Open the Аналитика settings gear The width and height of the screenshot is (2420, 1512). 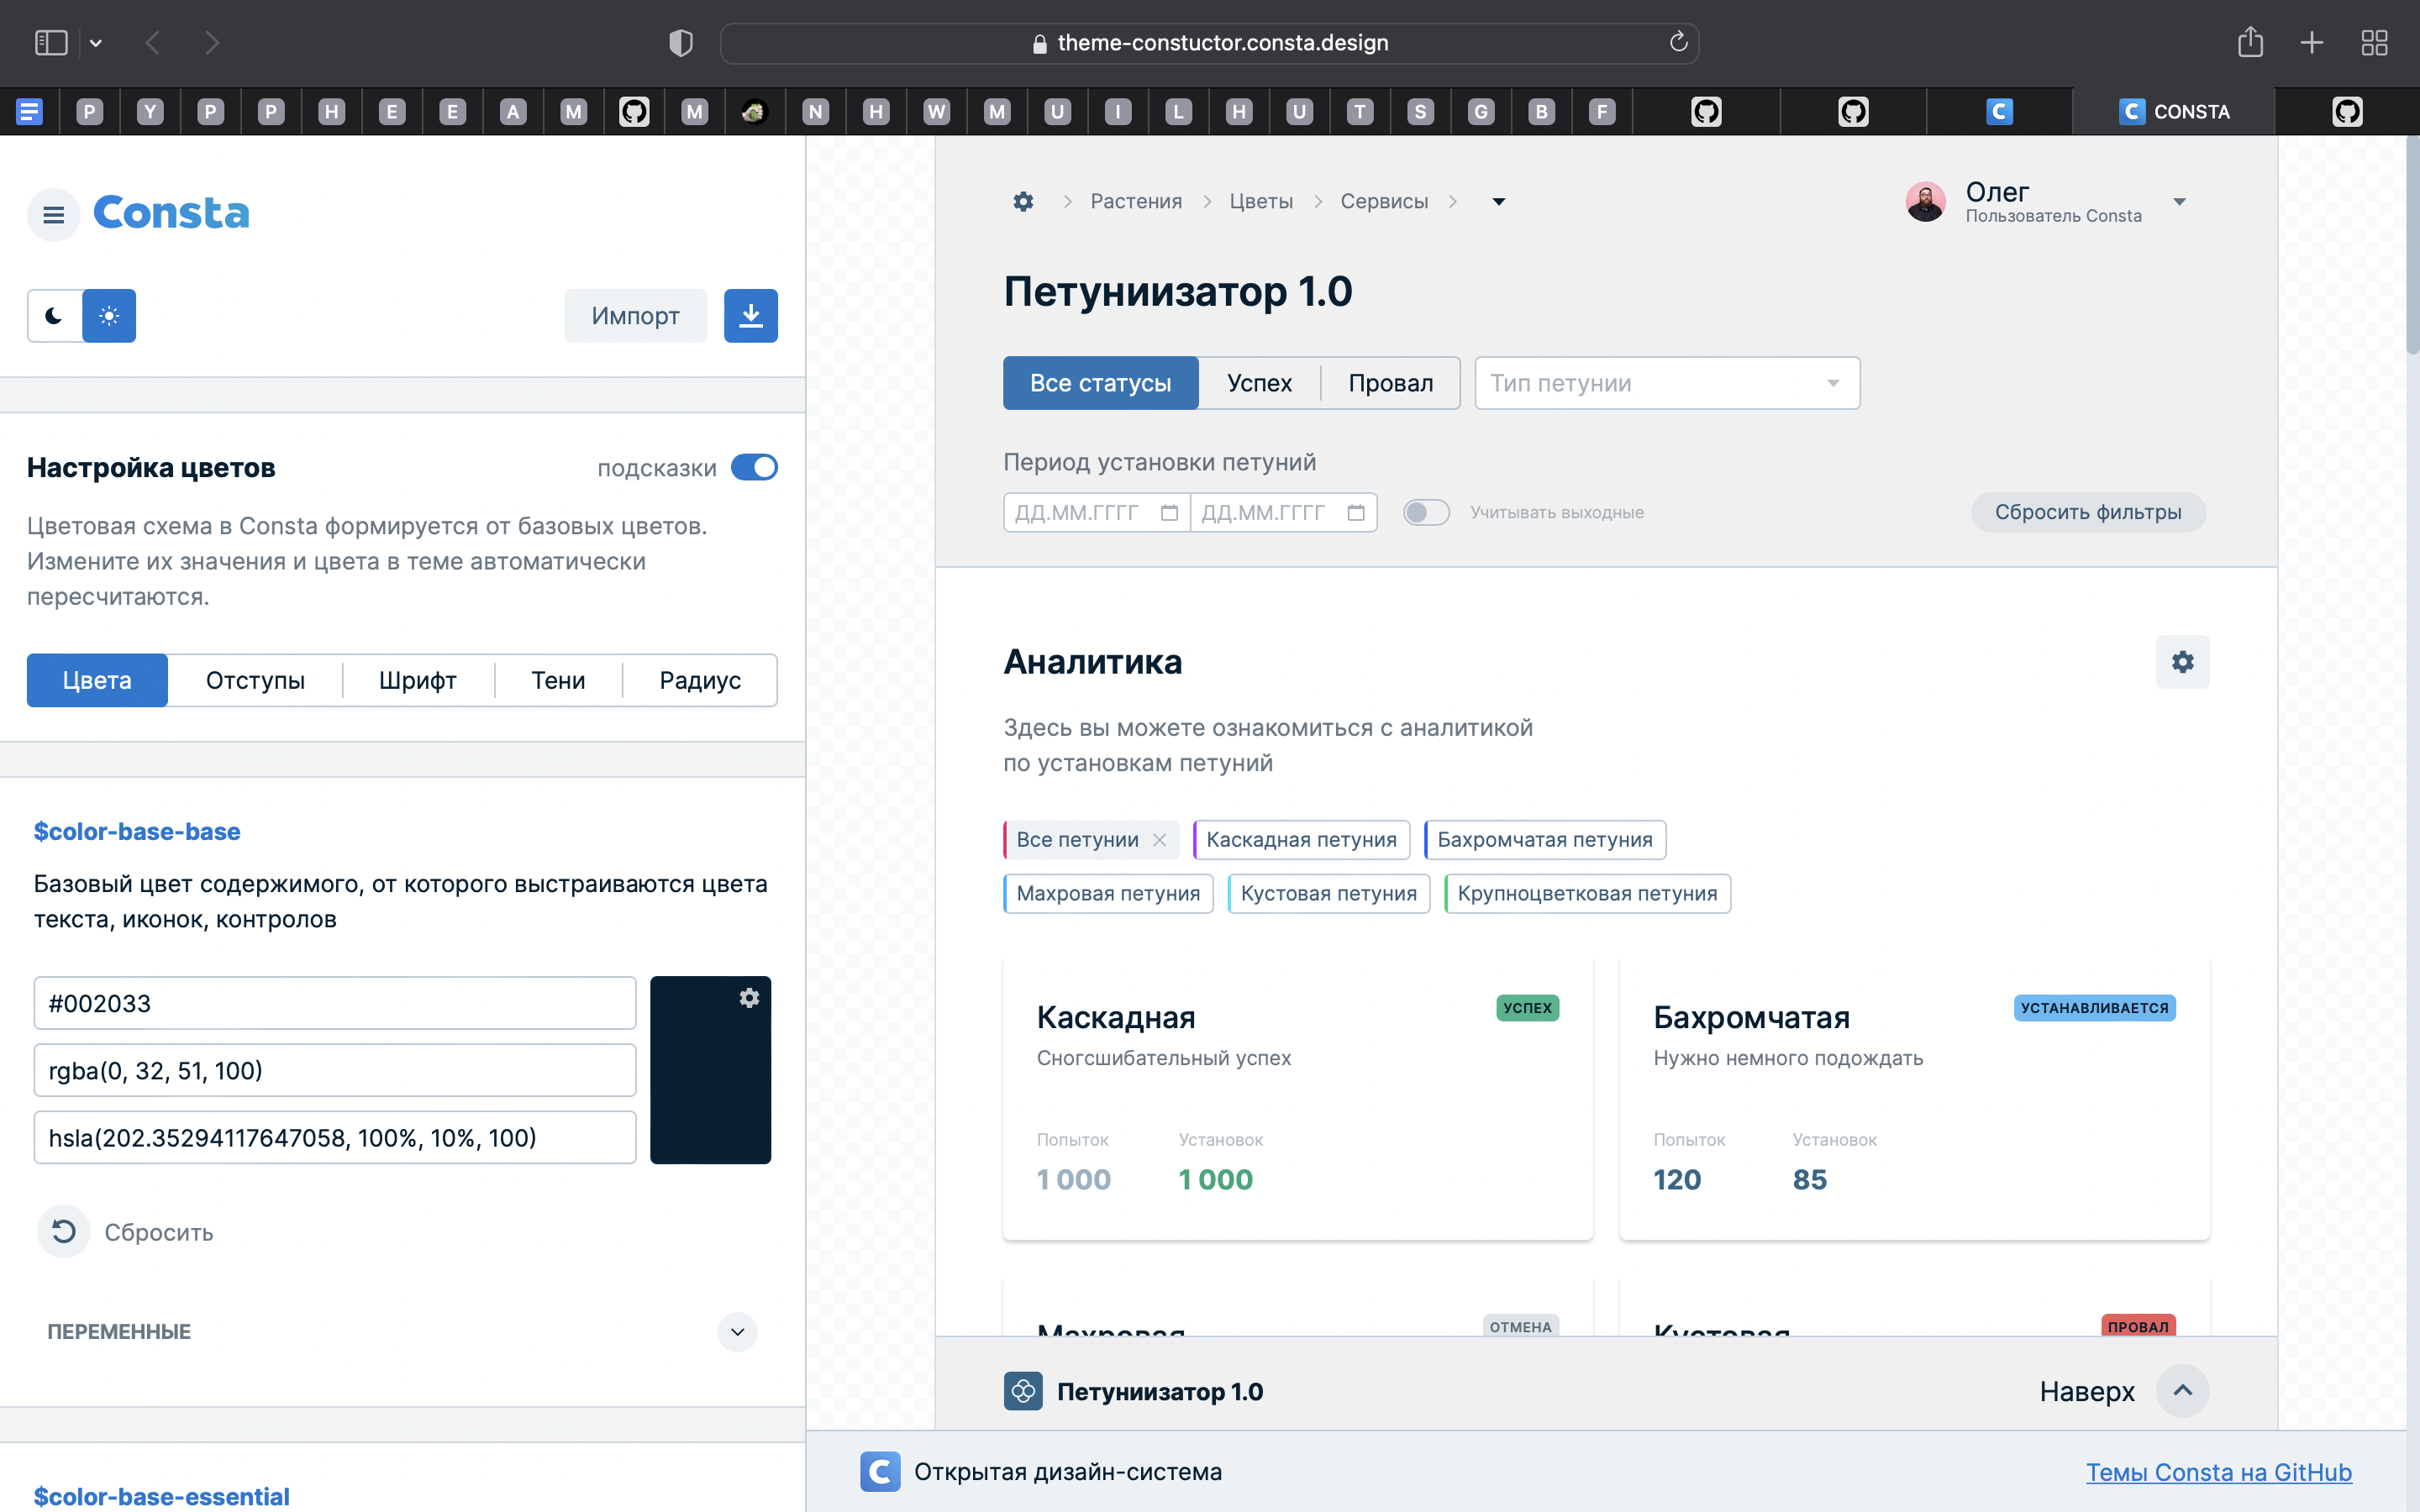[x=2183, y=661]
